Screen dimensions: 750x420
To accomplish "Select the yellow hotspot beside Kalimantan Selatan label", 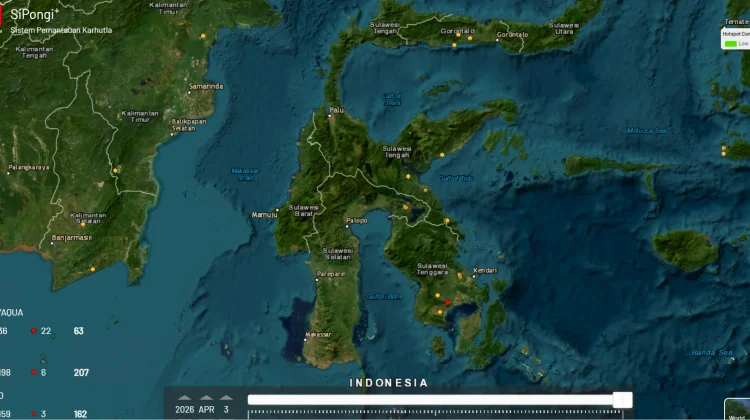I will [x=83, y=224].
